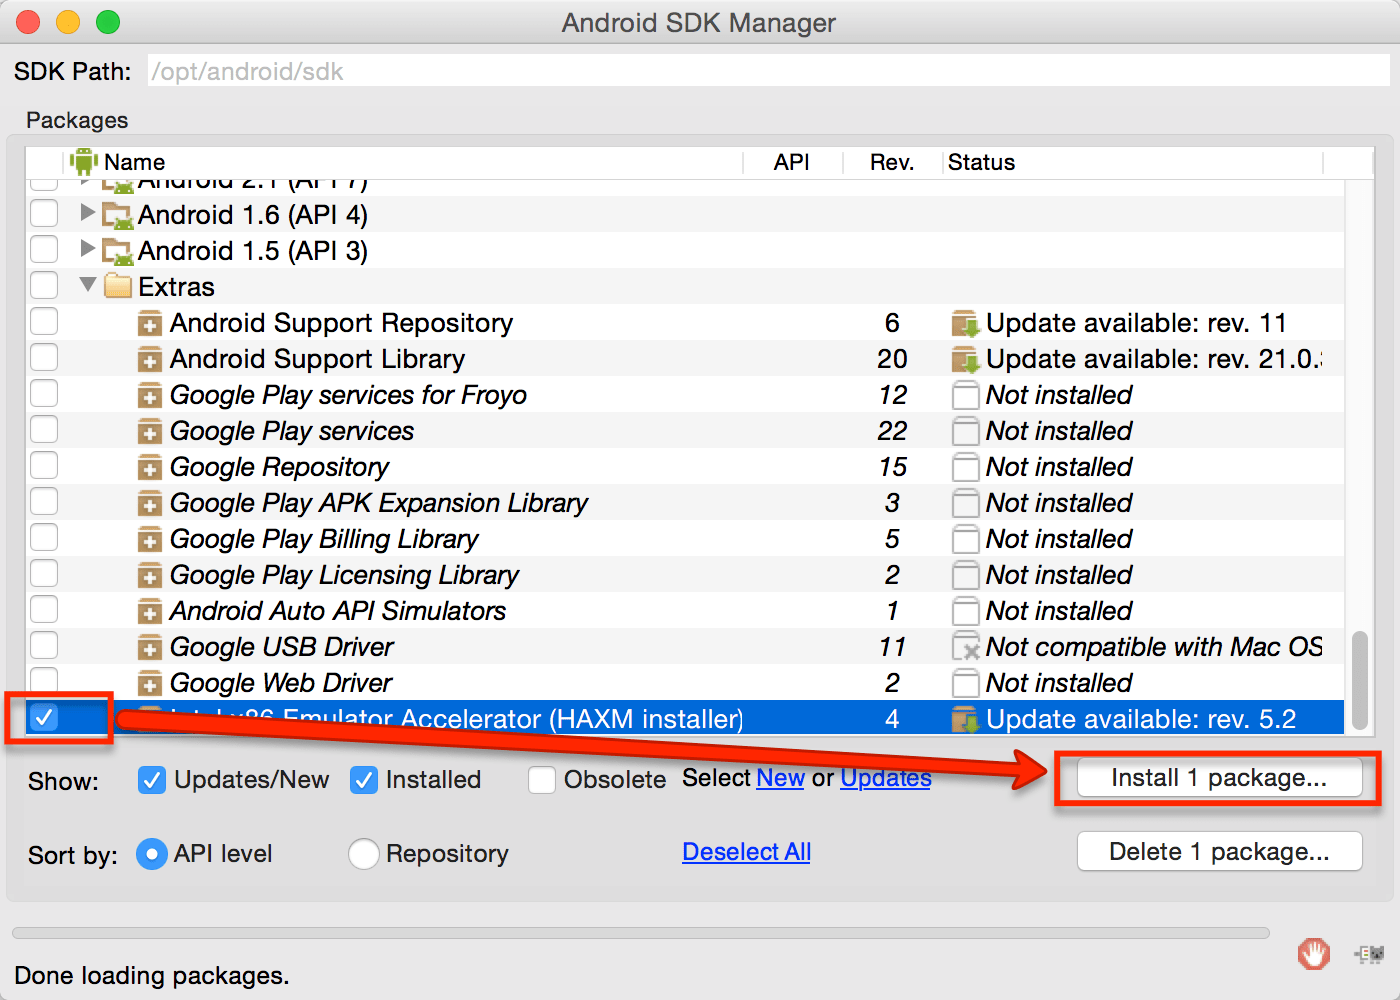Check the Android 1.5 (API 3) checkbox
The image size is (1400, 1000).
tap(44, 250)
